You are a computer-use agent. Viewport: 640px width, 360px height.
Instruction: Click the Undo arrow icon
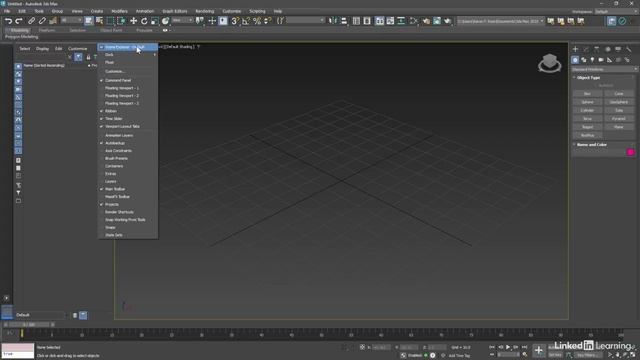pyautogui.click(x=8, y=21)
